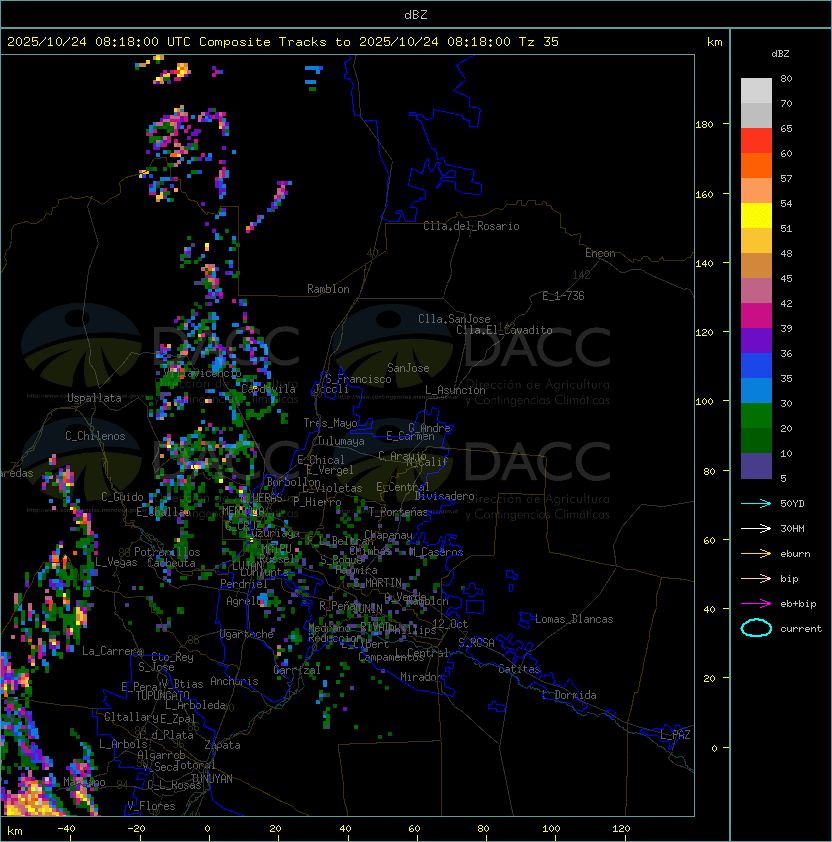
Task: Click the Ugarteche map label
Action: [x=247, y=634]
